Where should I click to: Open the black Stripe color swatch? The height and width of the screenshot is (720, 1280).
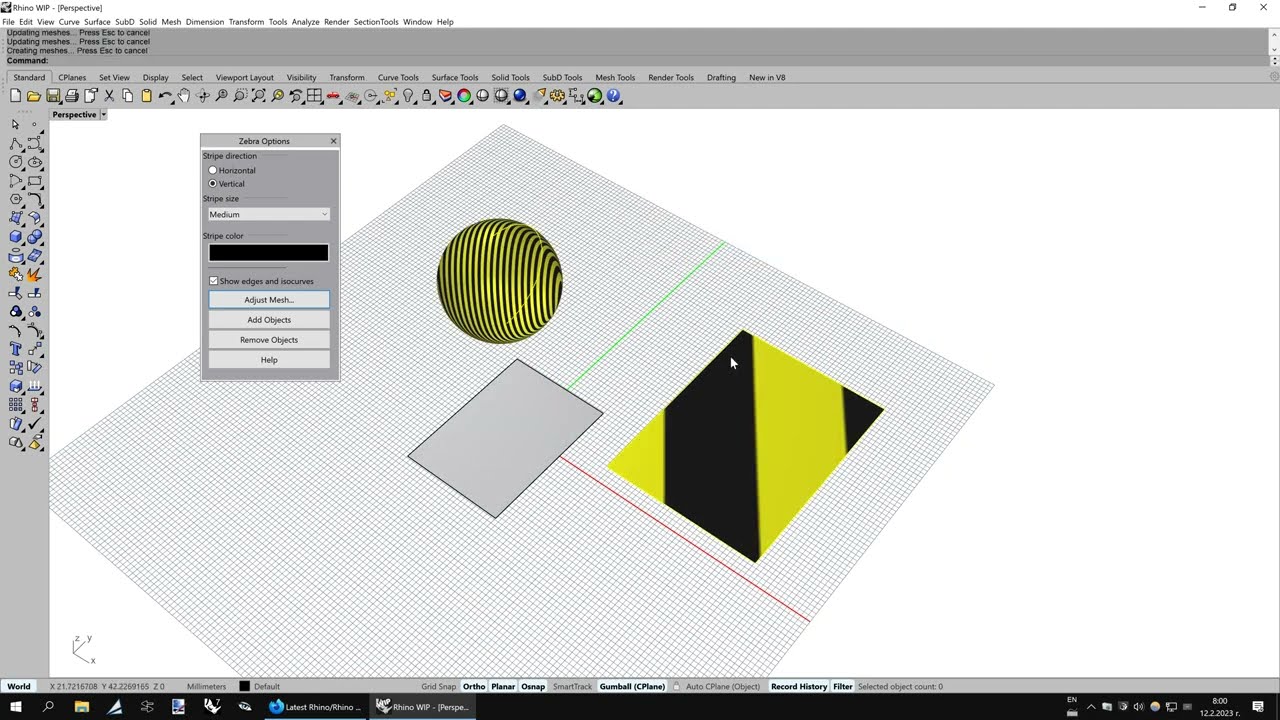[268, 253]
